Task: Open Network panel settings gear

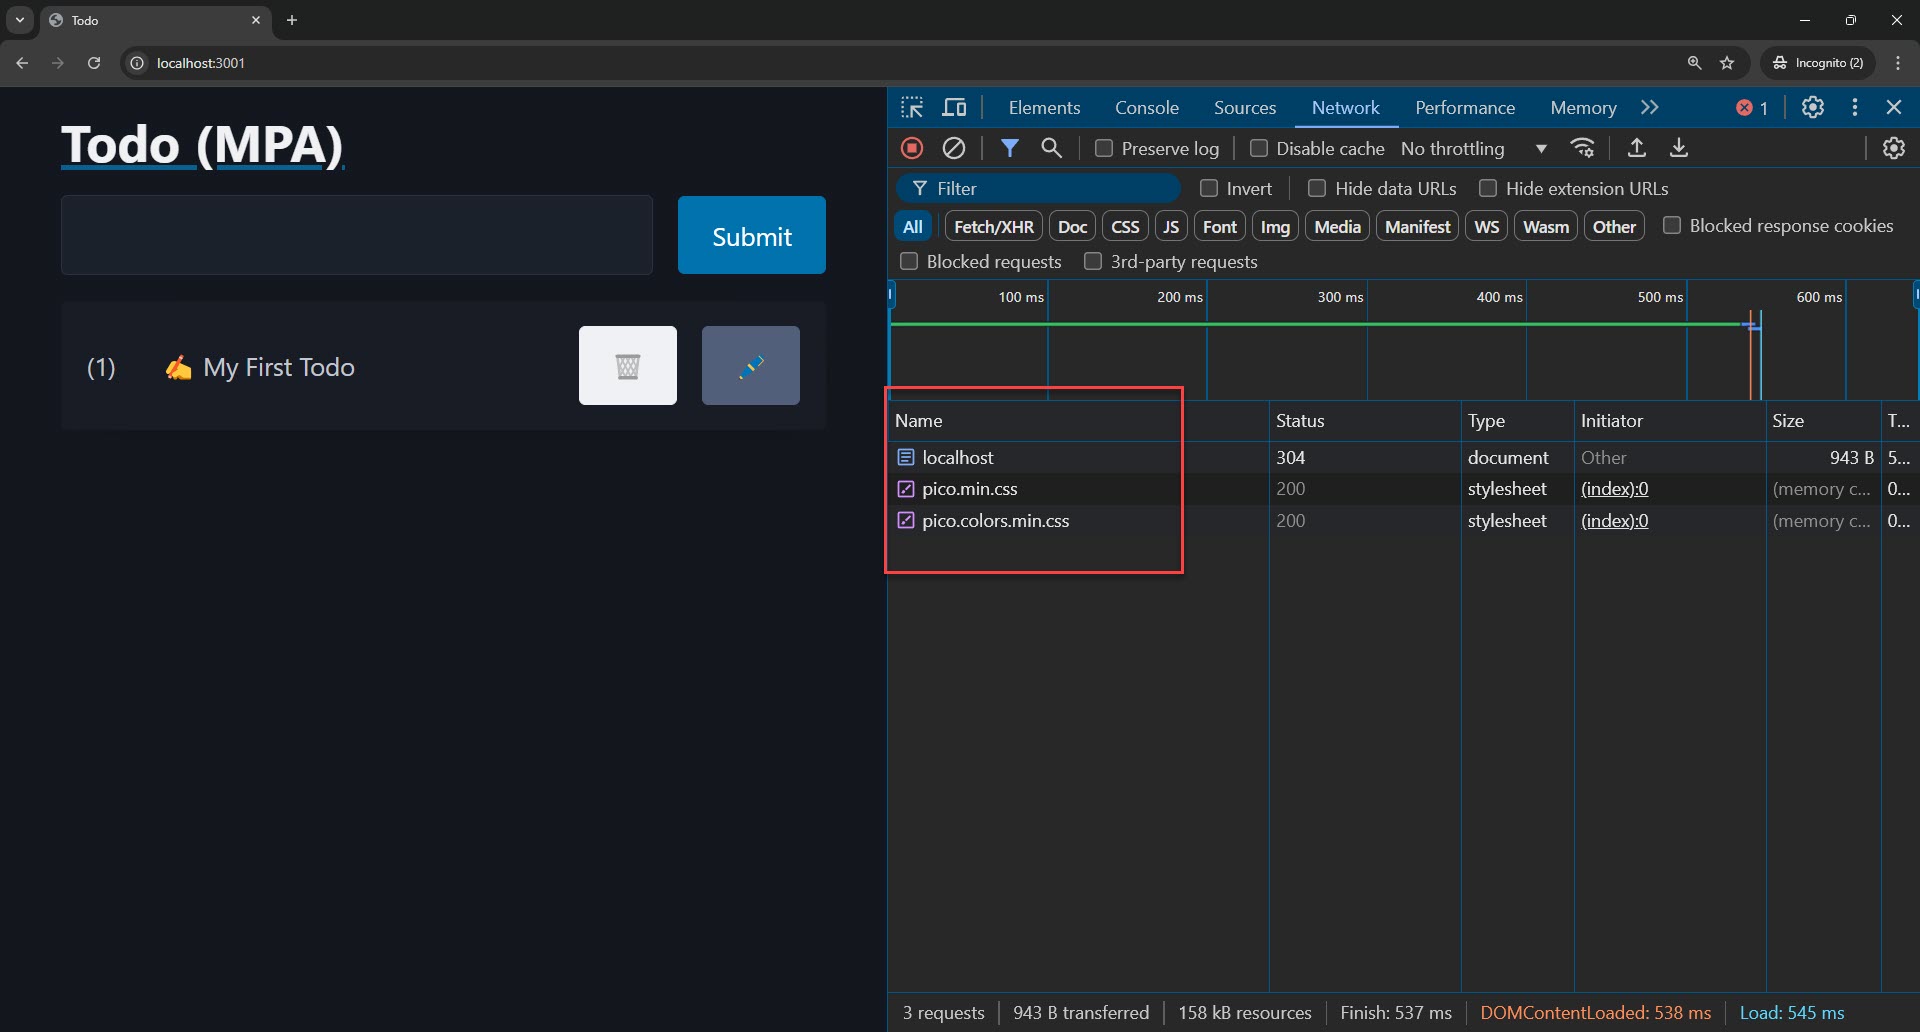Action: pos(1894,148)
